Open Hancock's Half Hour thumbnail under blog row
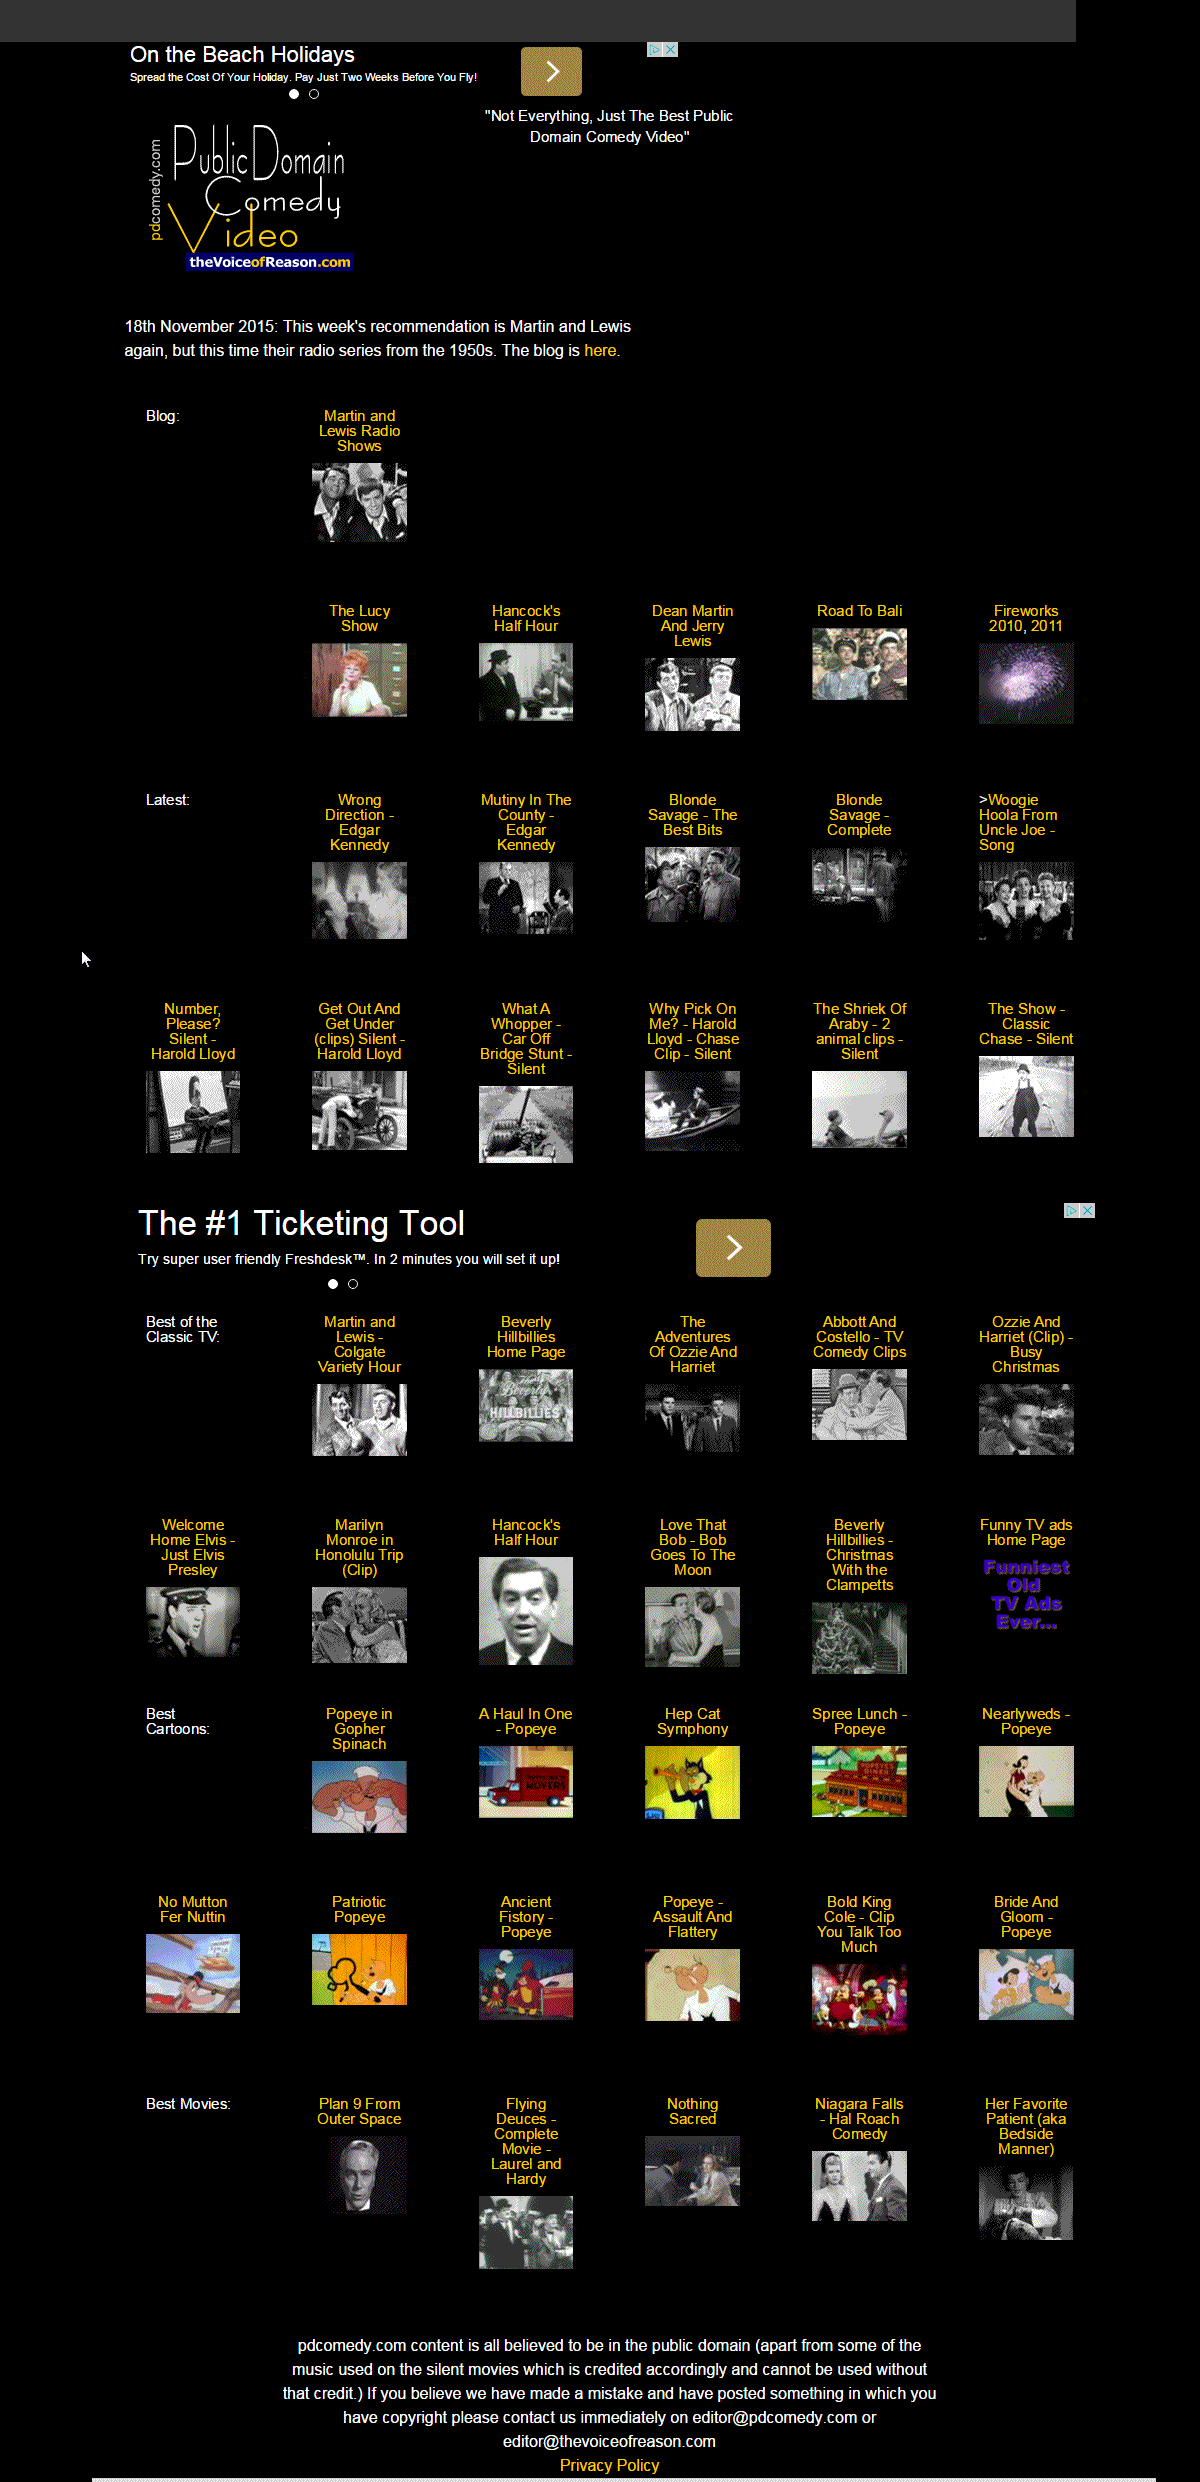The width and height of the screenshot is (1200, 2482). (x=526, y=682)
